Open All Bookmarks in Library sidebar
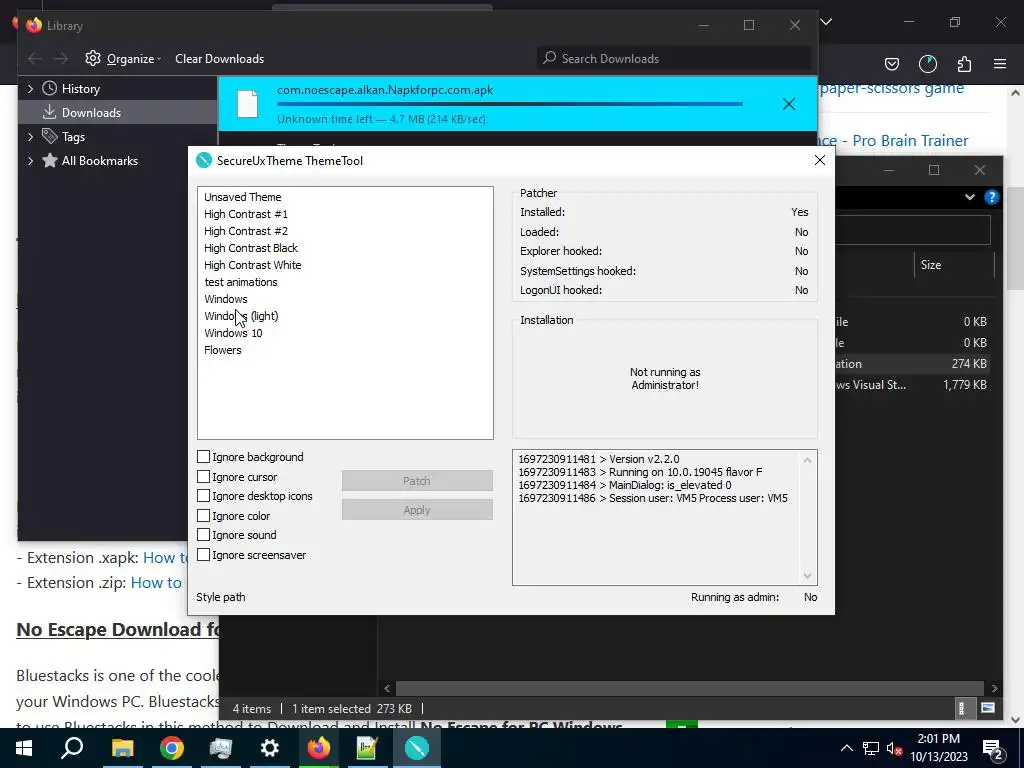The width and height of the screenshot is (1024, 768). tap(99, 161)
